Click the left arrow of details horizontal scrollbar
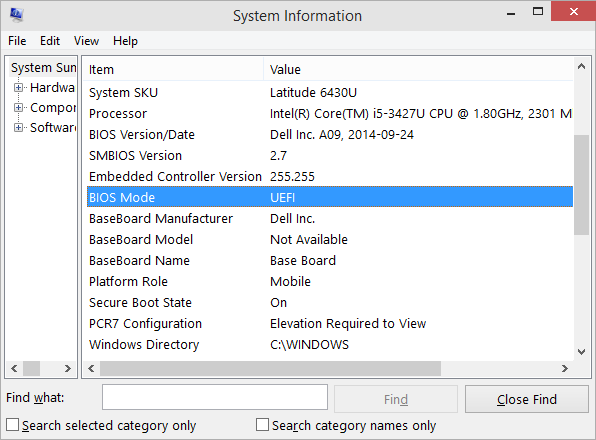Viewport: 596px width, 440px height. [91, 368]
